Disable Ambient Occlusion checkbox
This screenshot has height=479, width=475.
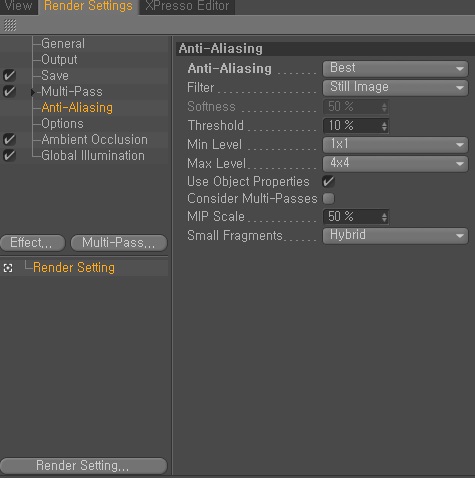(x=9, y=139)
